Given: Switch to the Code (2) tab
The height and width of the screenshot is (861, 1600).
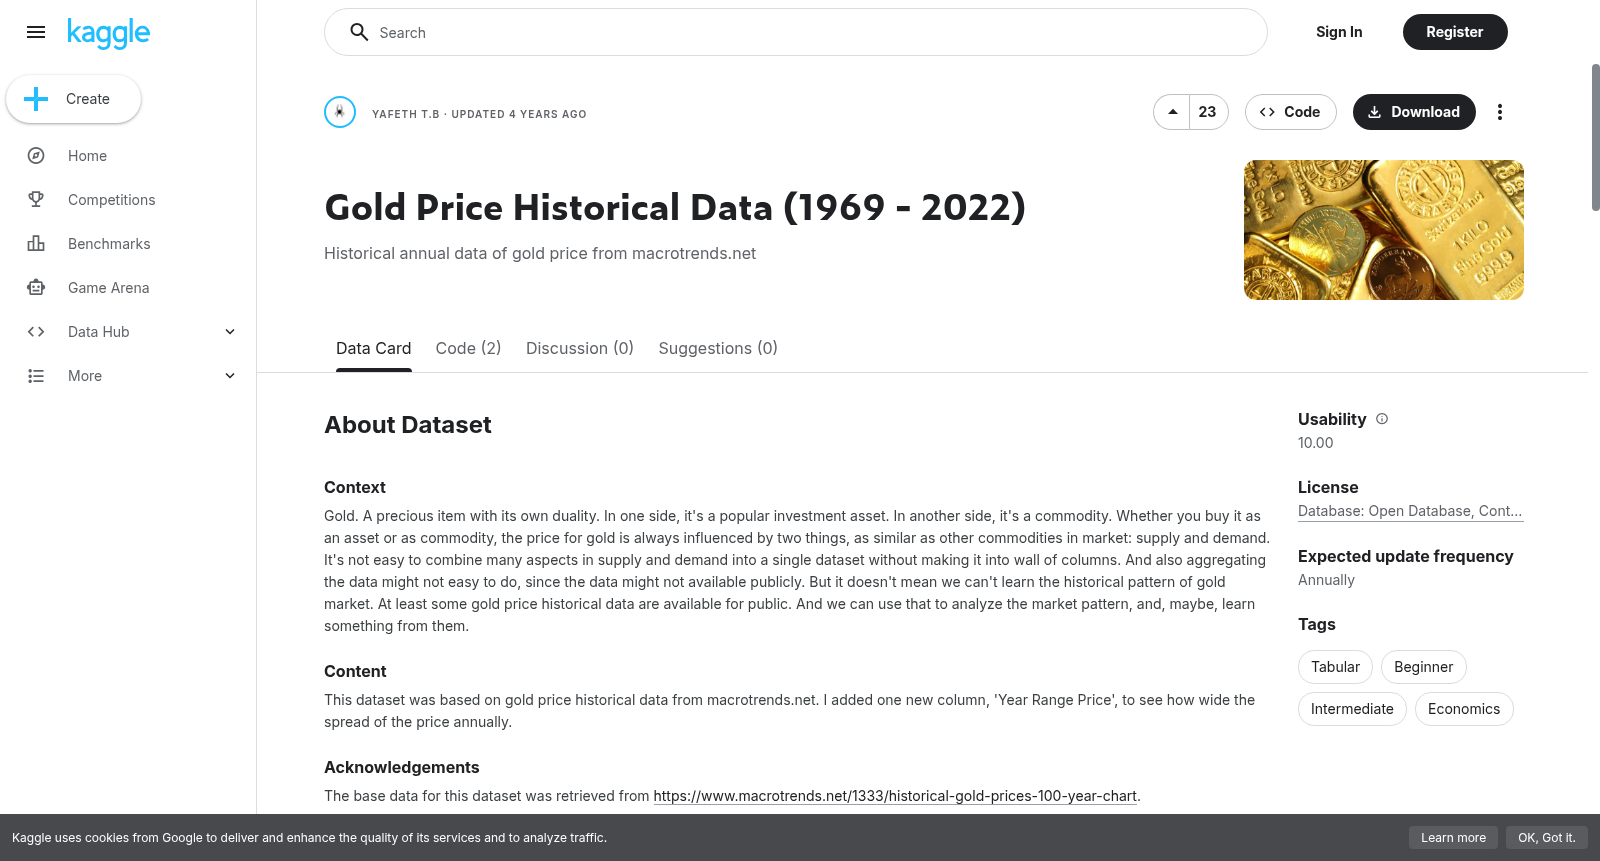Looking at the screenshot, I should (x=468, y=348).
